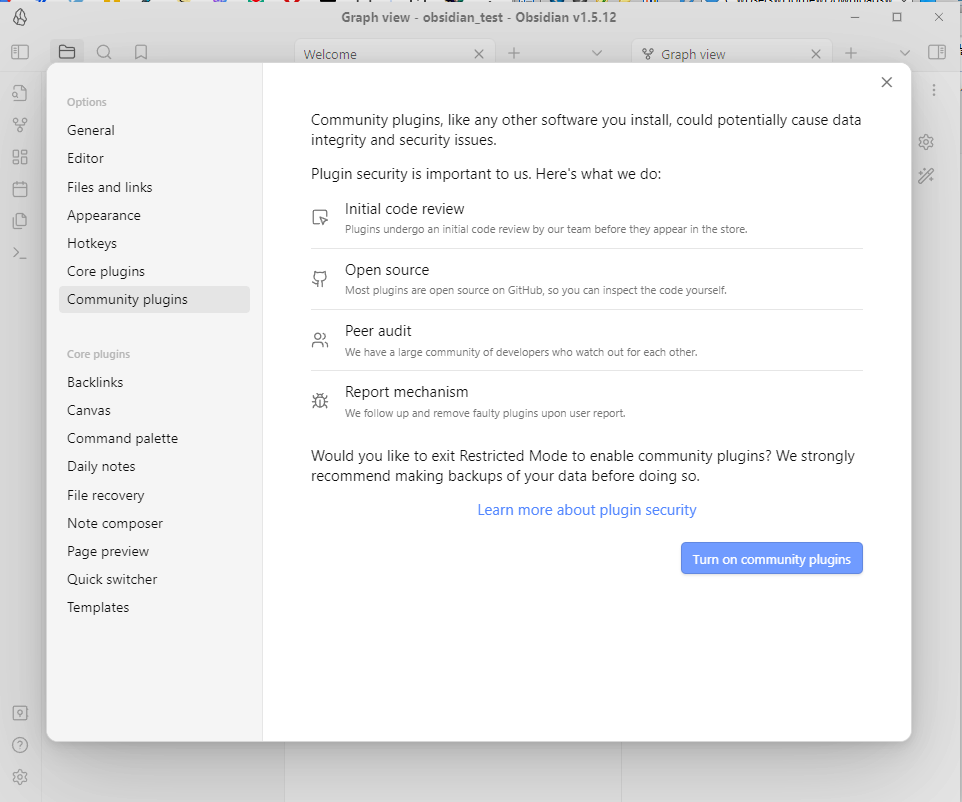Switch to the Graph view tab
This screenshot has height=802, width=962.
click(x=732, y=54)
